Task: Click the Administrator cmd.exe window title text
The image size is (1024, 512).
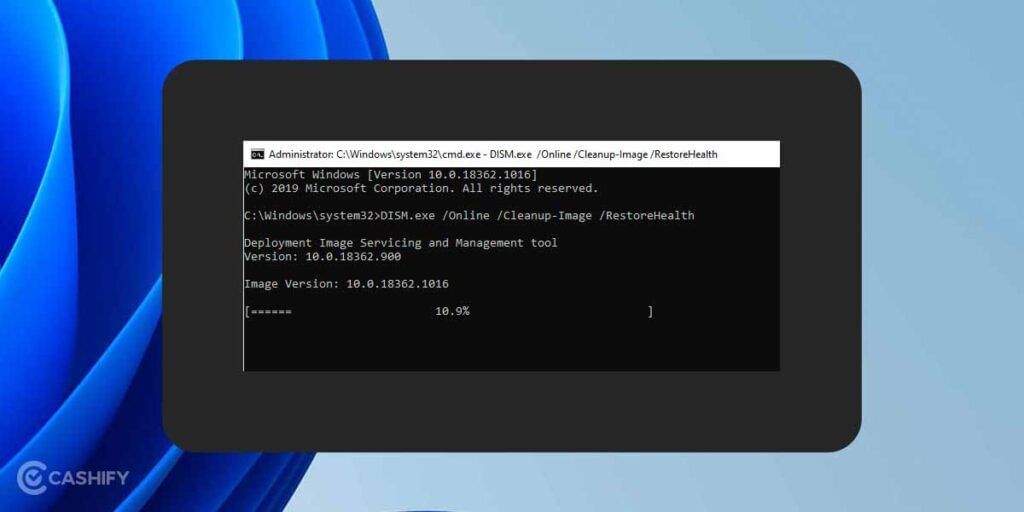Action: point(493,154)
